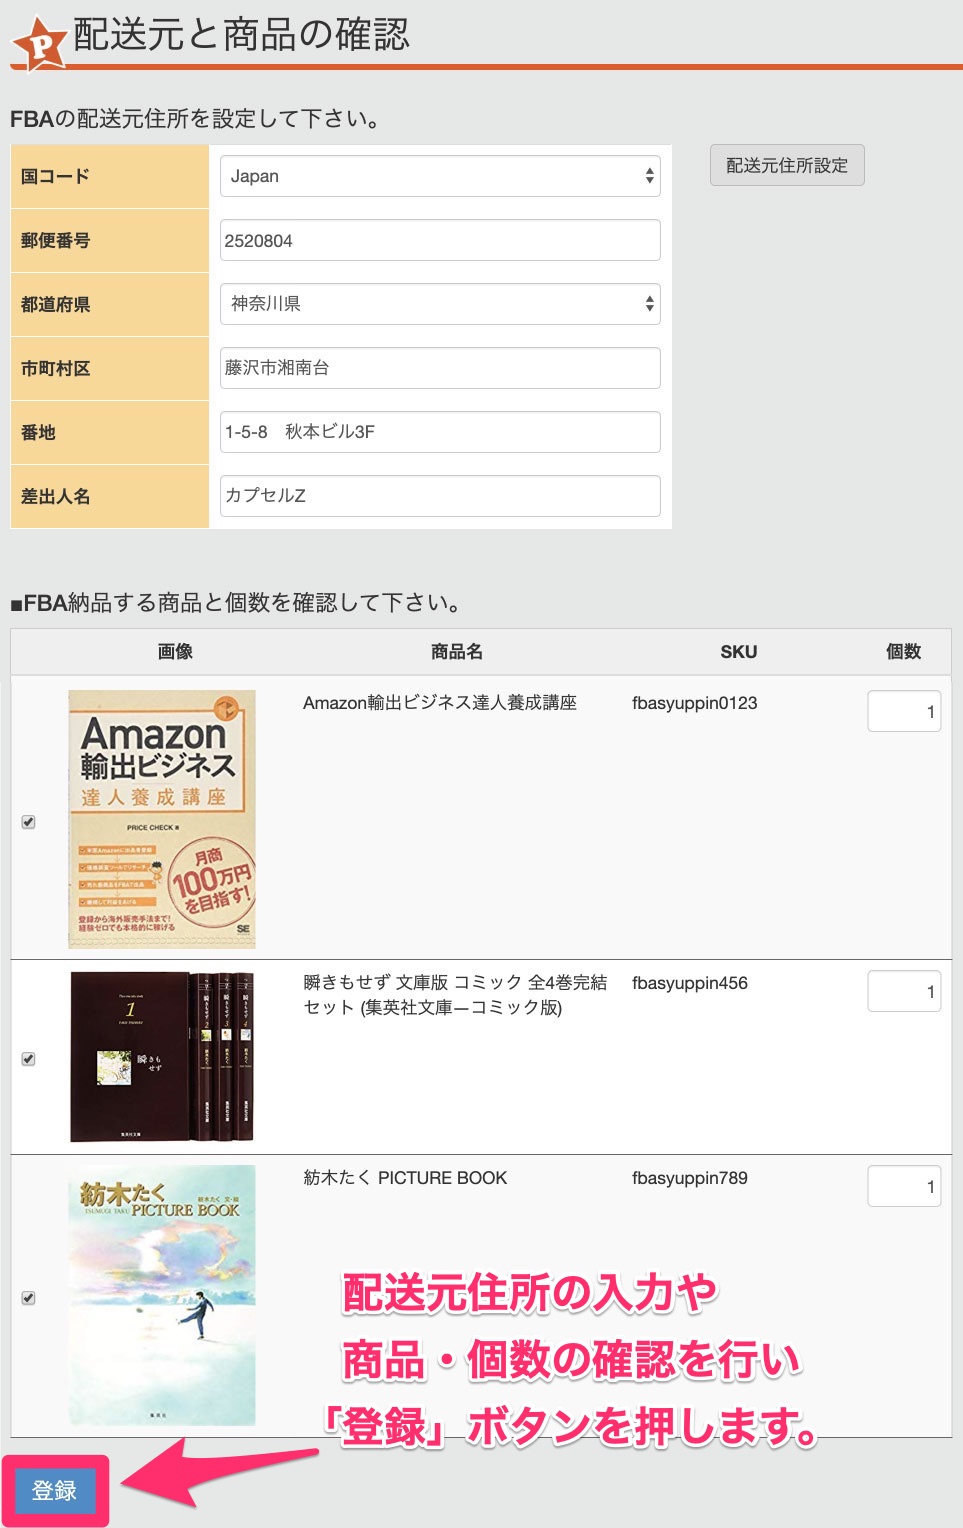Click the 画像 column header

click(x=175, y=652)
